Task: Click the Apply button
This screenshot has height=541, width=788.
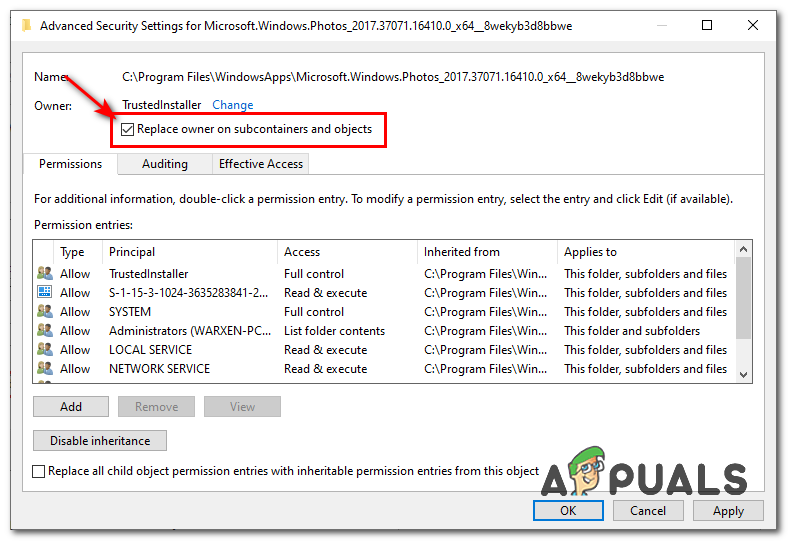Action: click(728, 511)
